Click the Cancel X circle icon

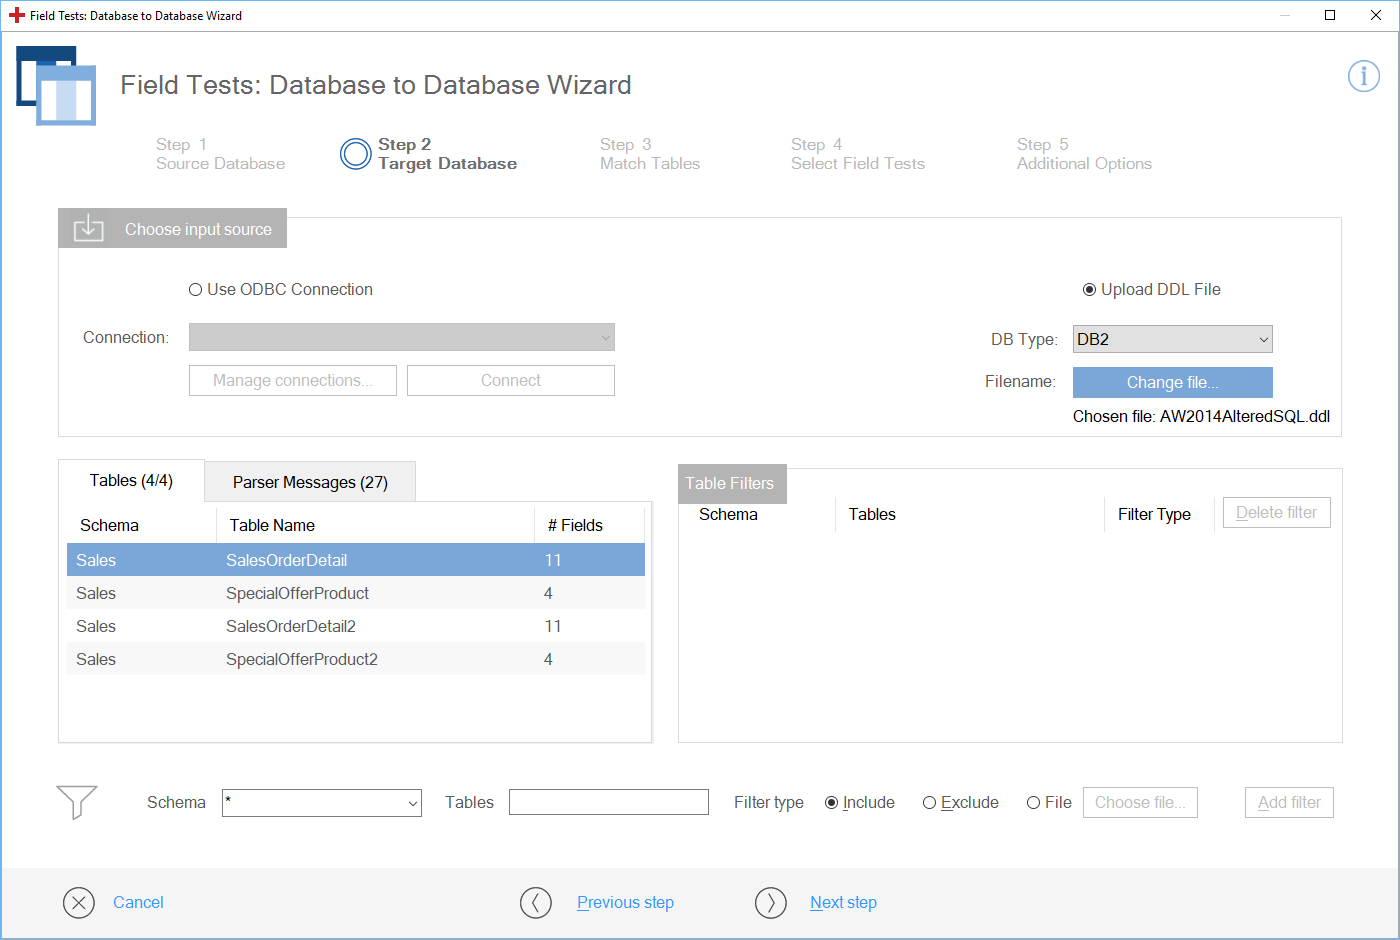pyautogui.click(x=79, y=903)
